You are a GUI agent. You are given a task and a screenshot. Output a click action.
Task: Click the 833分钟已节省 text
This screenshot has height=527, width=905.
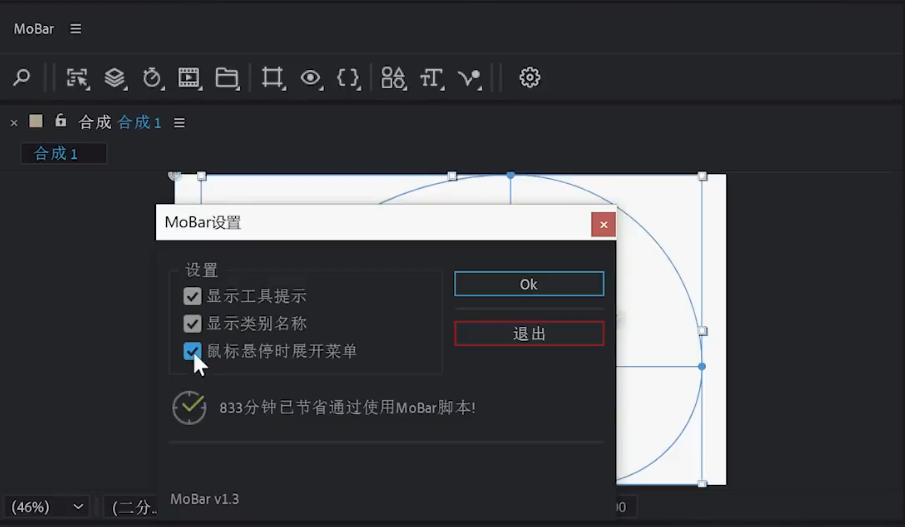click(x=347, y=408)
